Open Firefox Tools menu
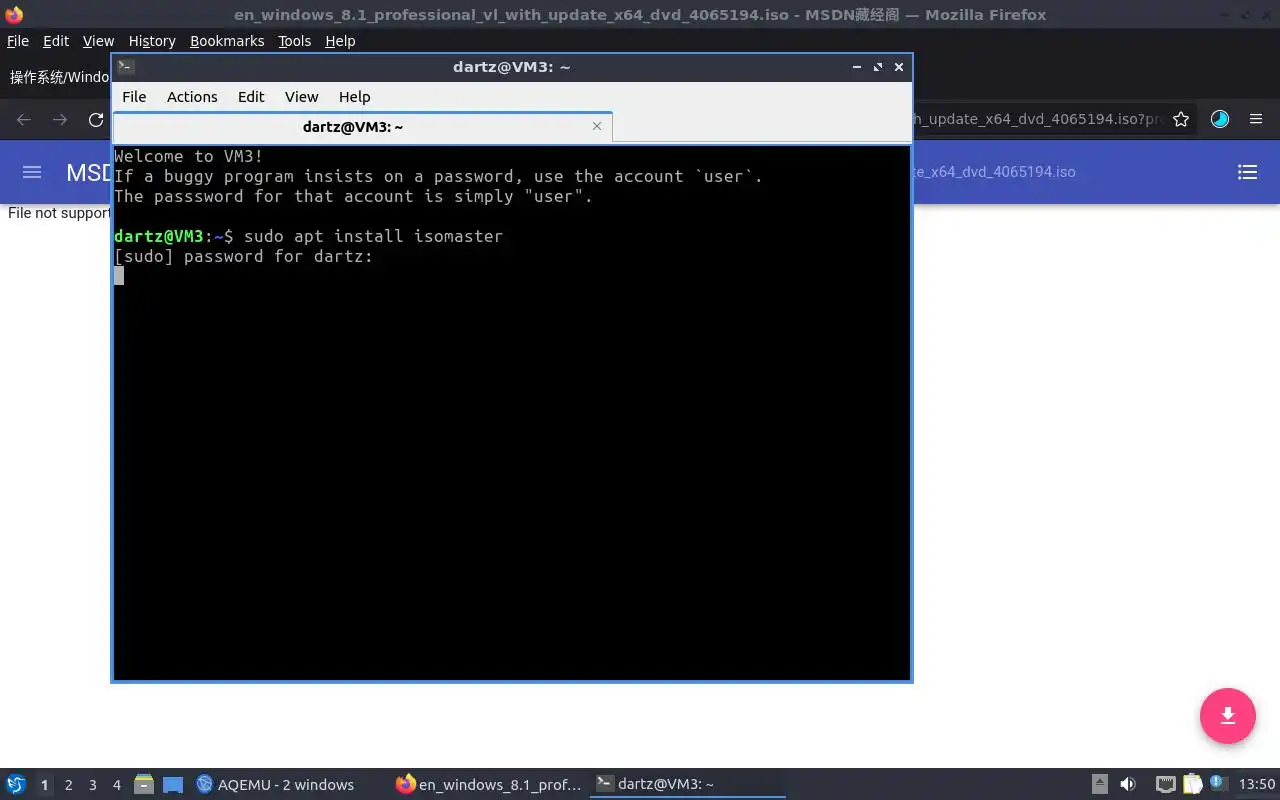Screen dimensions: 1280x800 pyautogui.click(x=295, y=41)
